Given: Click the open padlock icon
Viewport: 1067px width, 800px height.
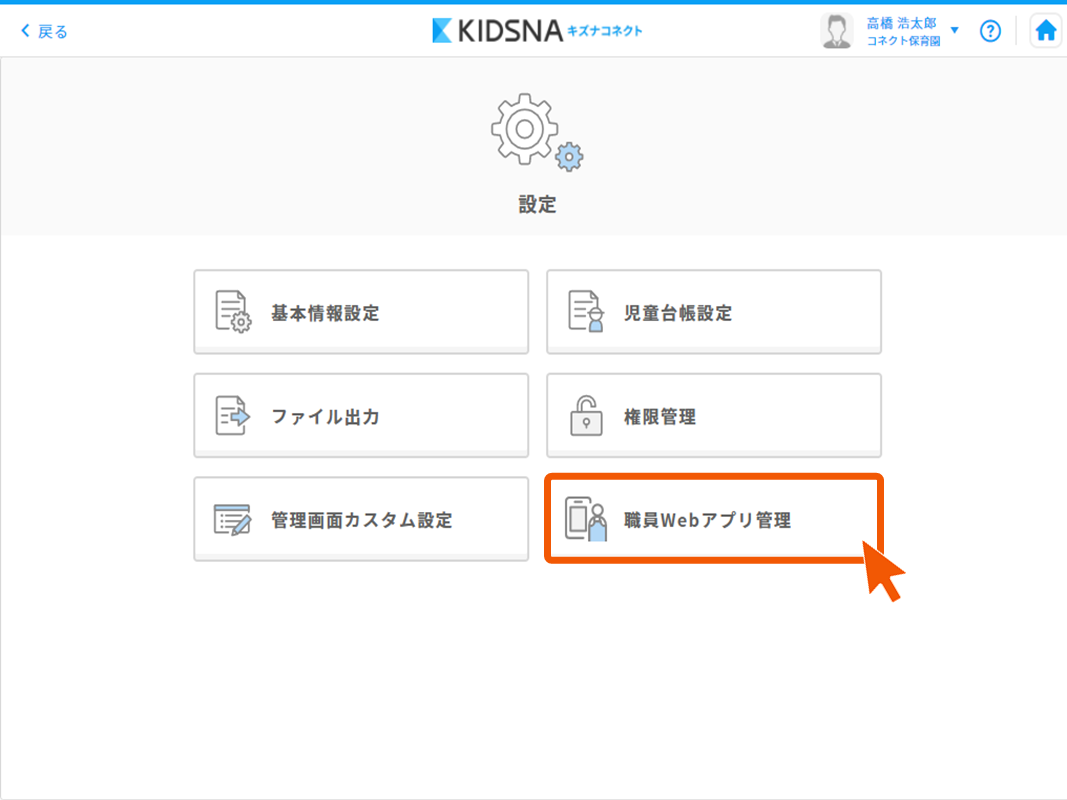Looking at the screenshot, I should tap(586, 416).
